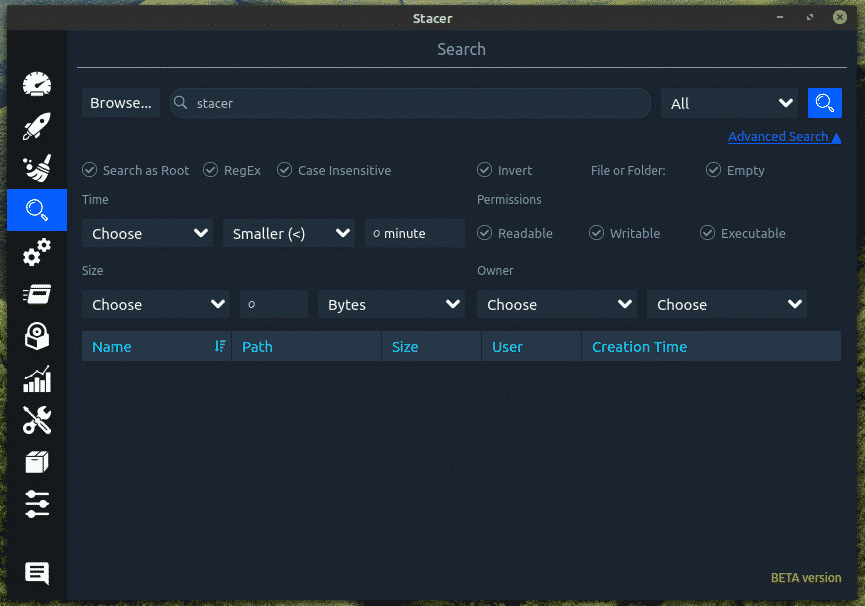This screenshot has height=606, width=865.
Task: Click the 0 minute time value field
Action: tap(415, 233)
